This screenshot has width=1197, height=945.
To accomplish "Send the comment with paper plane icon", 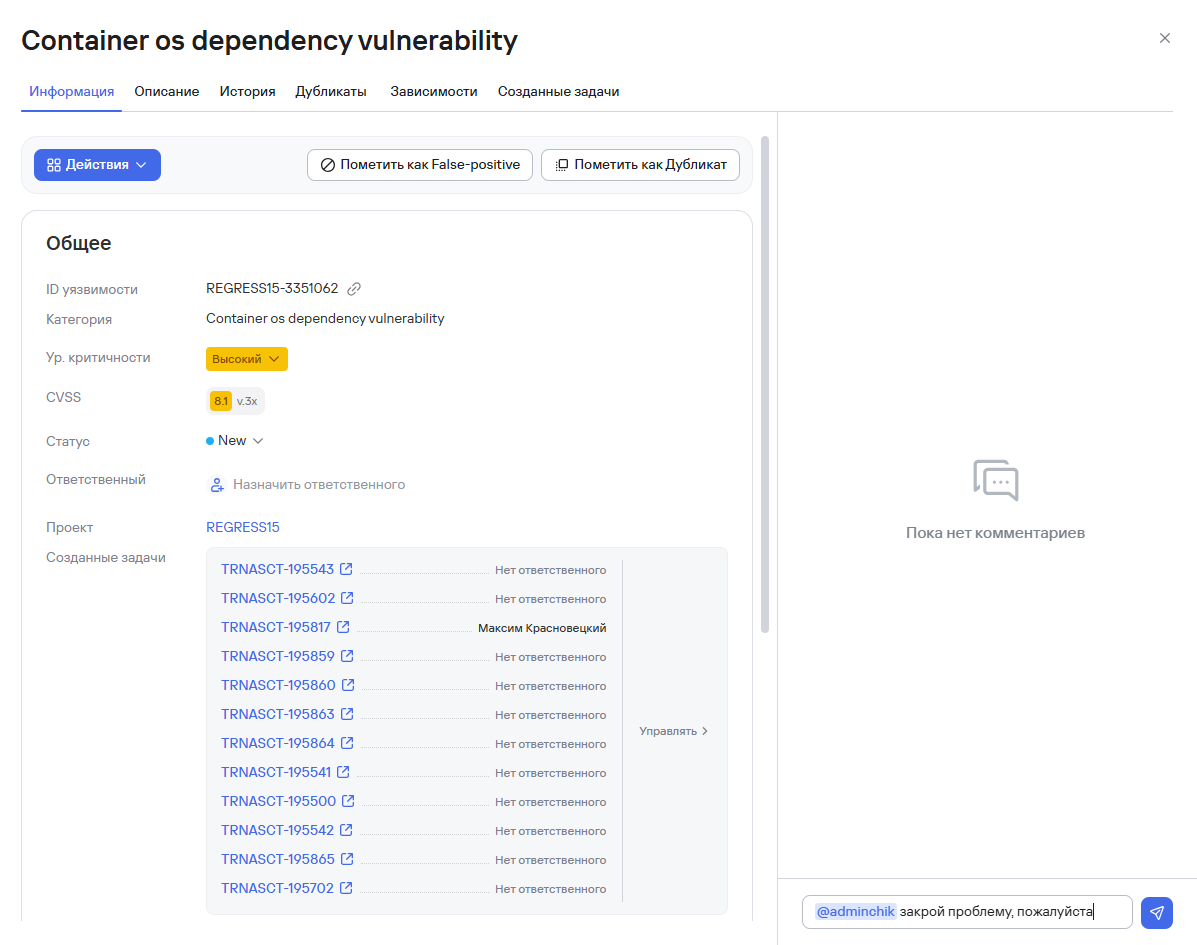I will (x=1157, y=912).
